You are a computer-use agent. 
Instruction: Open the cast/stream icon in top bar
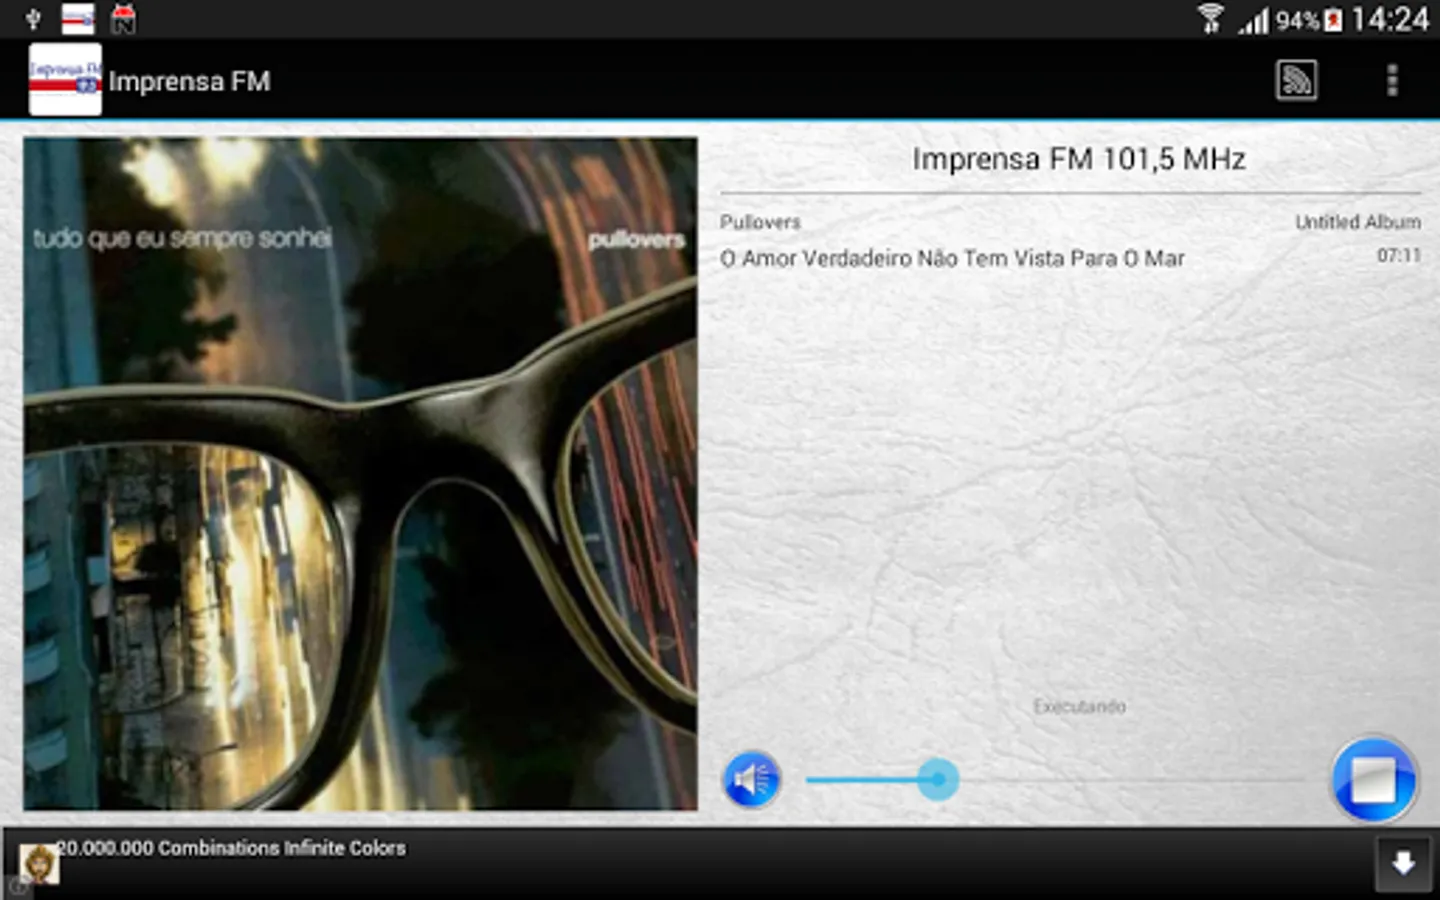point(1296,80)
